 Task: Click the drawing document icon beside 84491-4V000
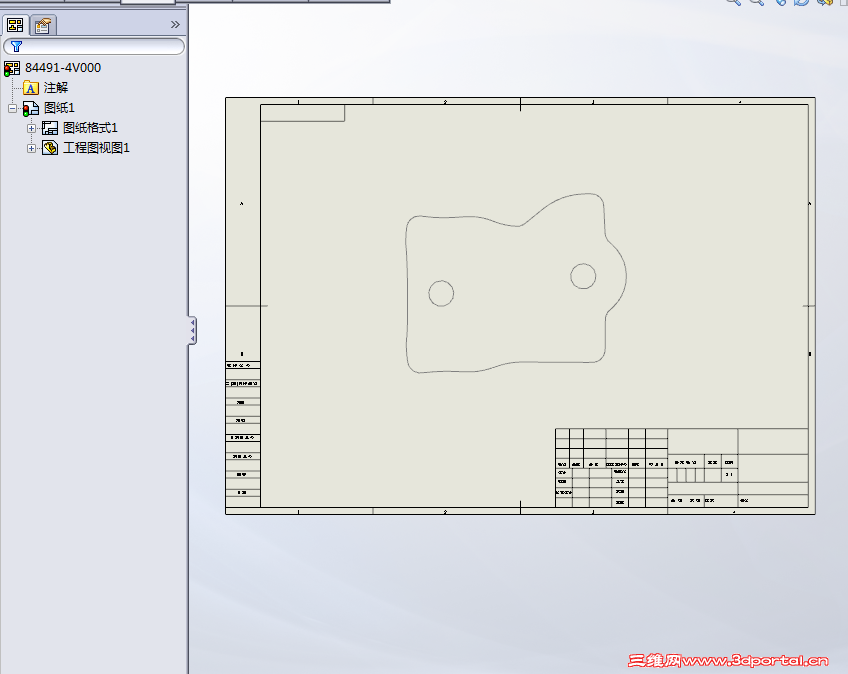click(x=12, y=68)
